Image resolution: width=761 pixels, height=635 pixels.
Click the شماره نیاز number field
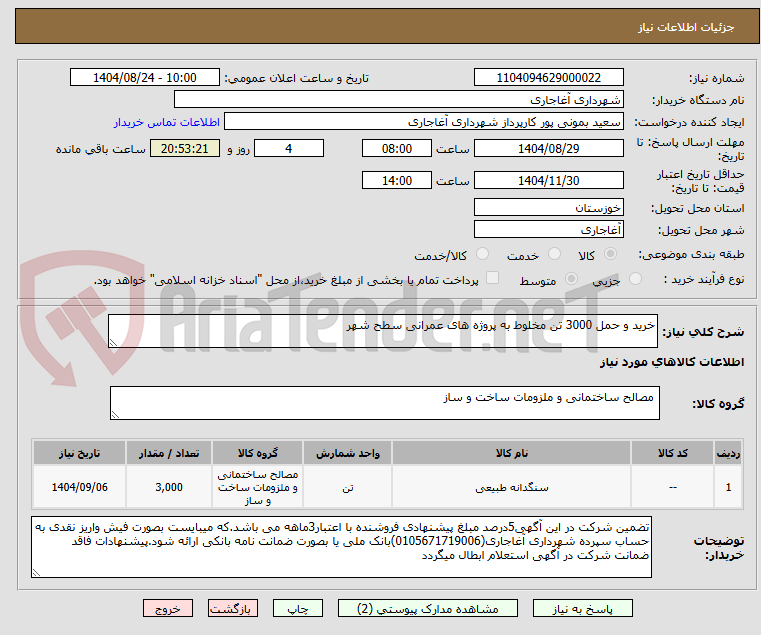click(548, 77)
